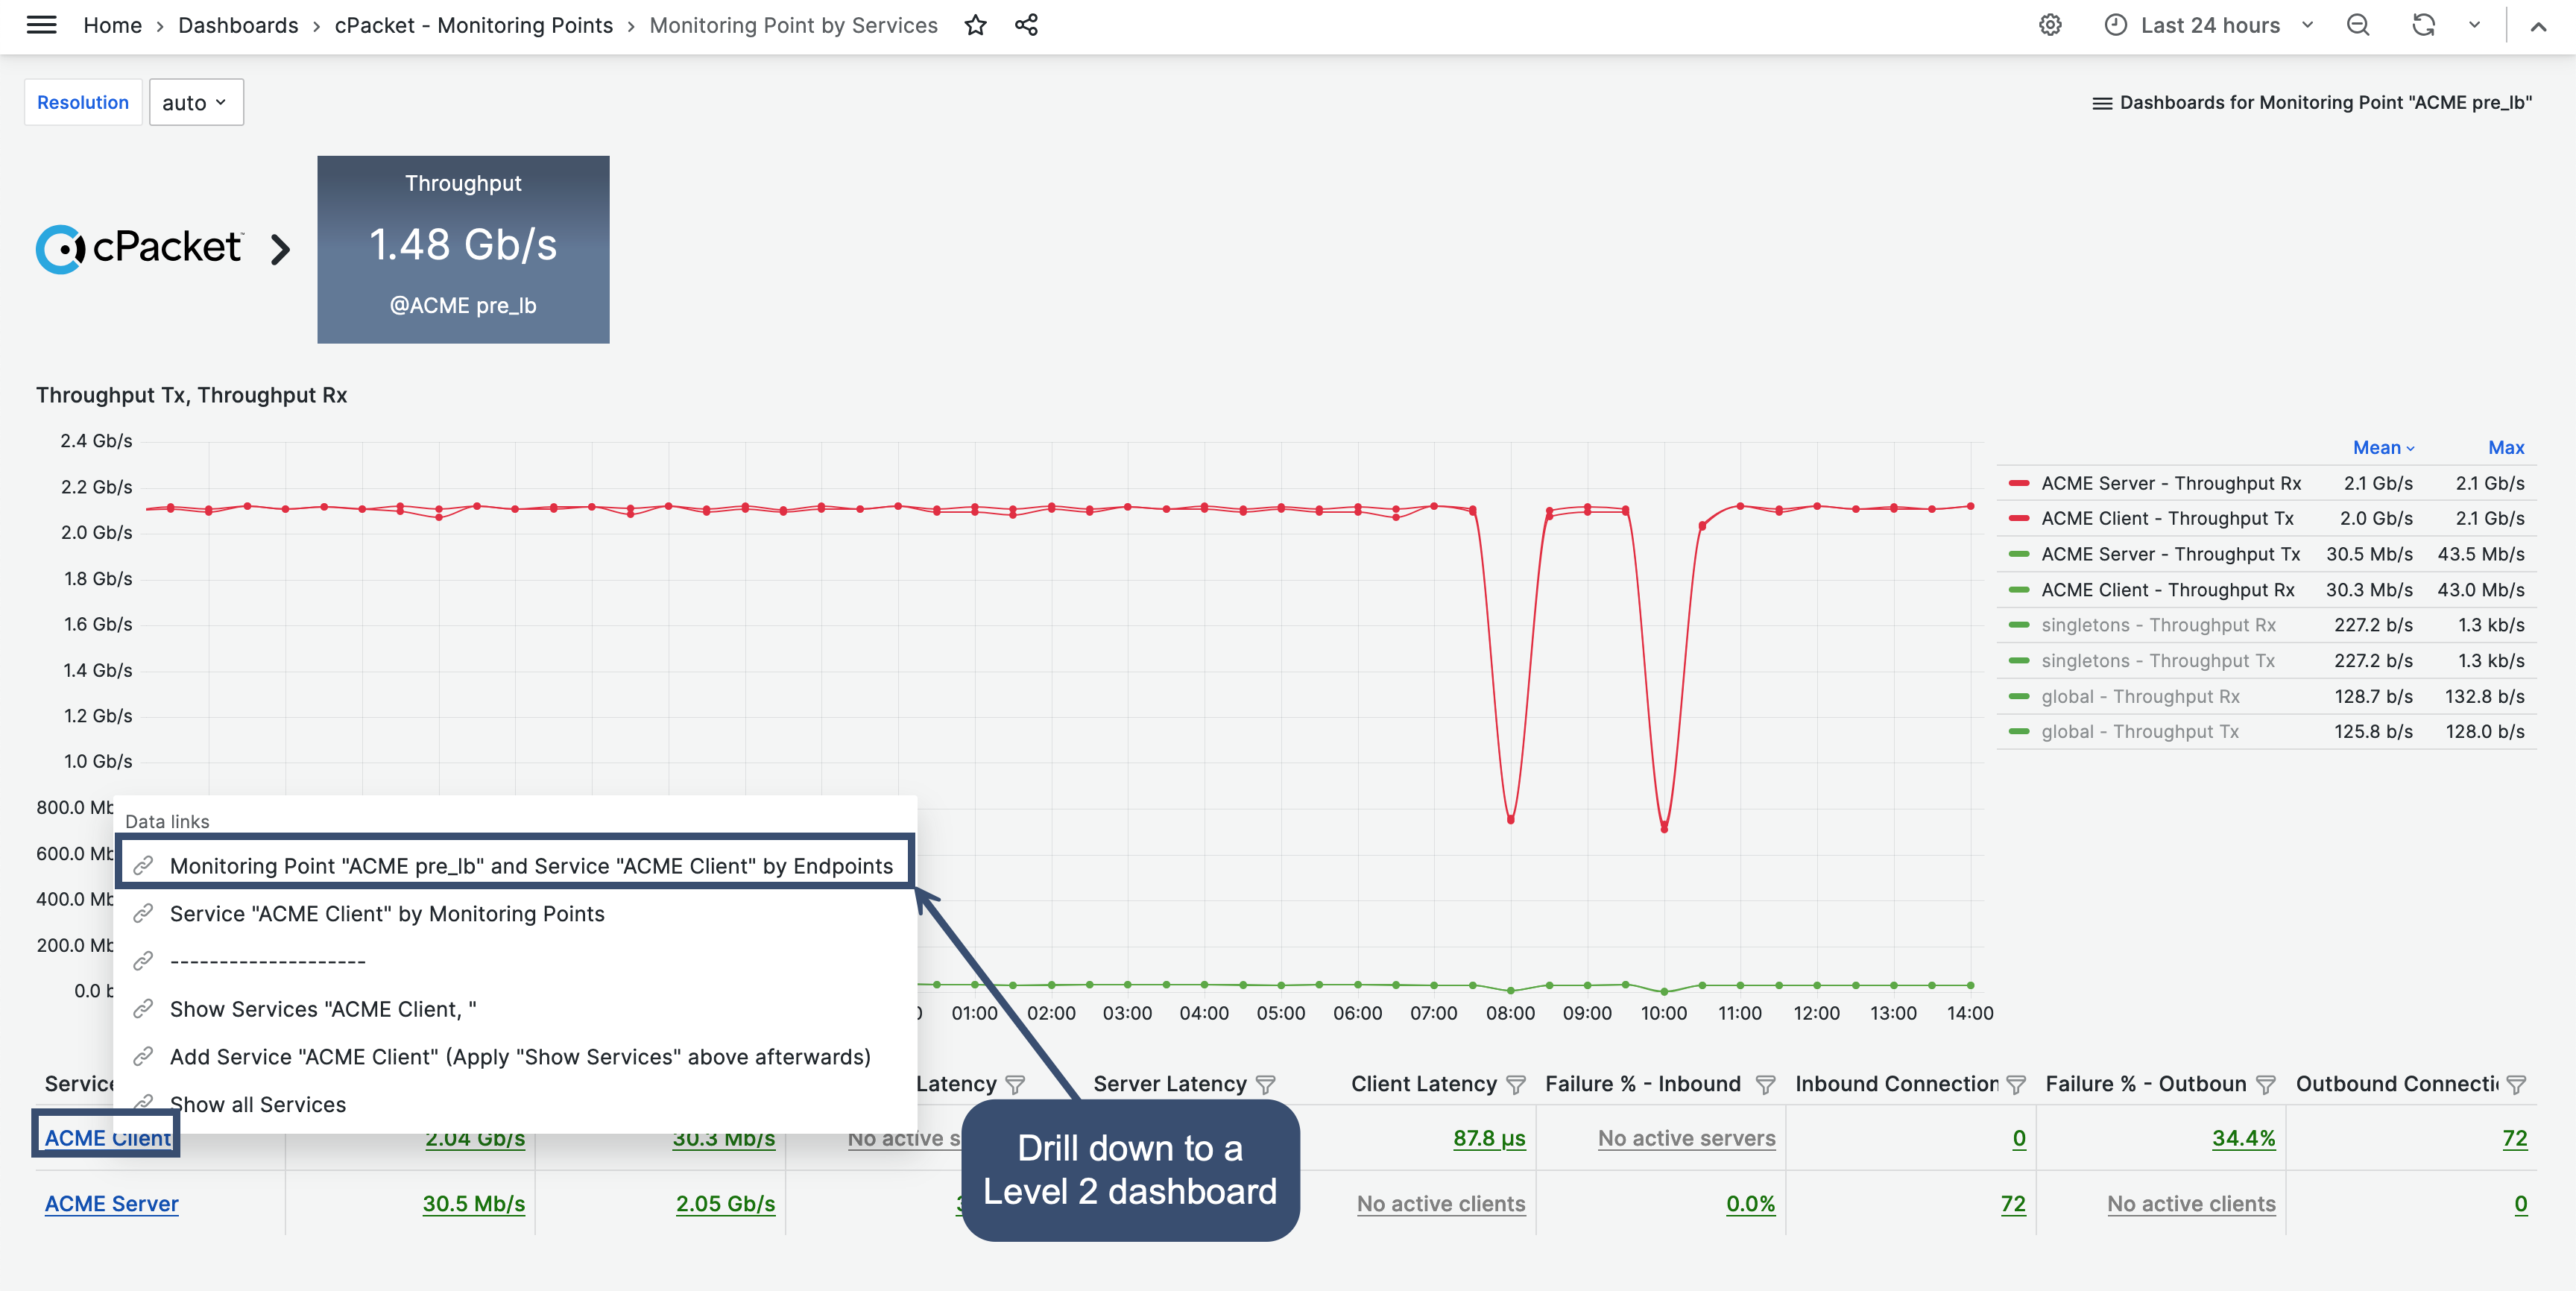Filter the Client Latency column

point(1515,1084)
